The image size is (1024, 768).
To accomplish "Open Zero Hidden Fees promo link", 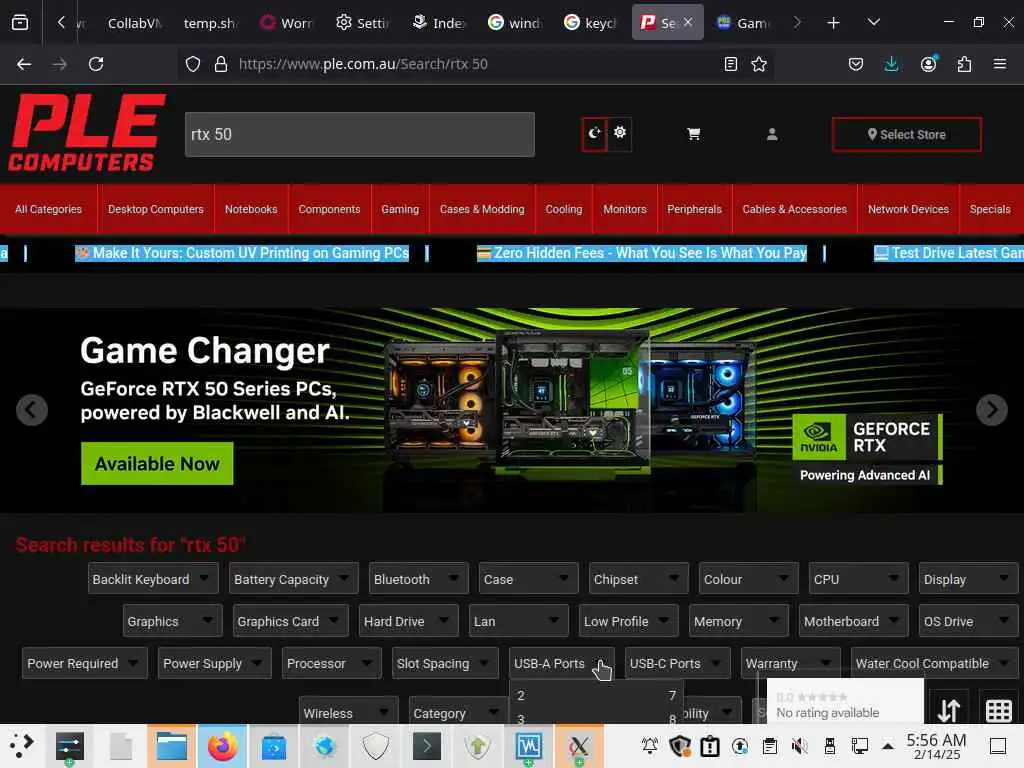I will click(642, 253).
